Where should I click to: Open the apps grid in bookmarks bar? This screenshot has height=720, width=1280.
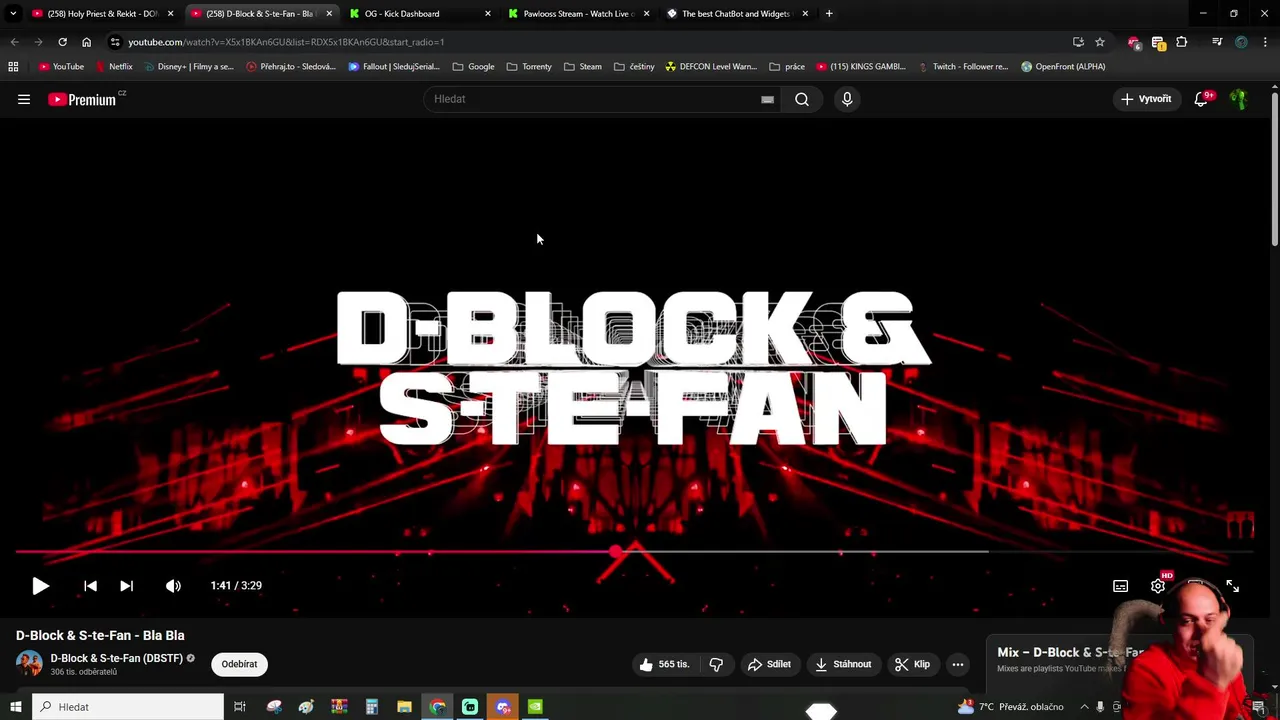13,67
